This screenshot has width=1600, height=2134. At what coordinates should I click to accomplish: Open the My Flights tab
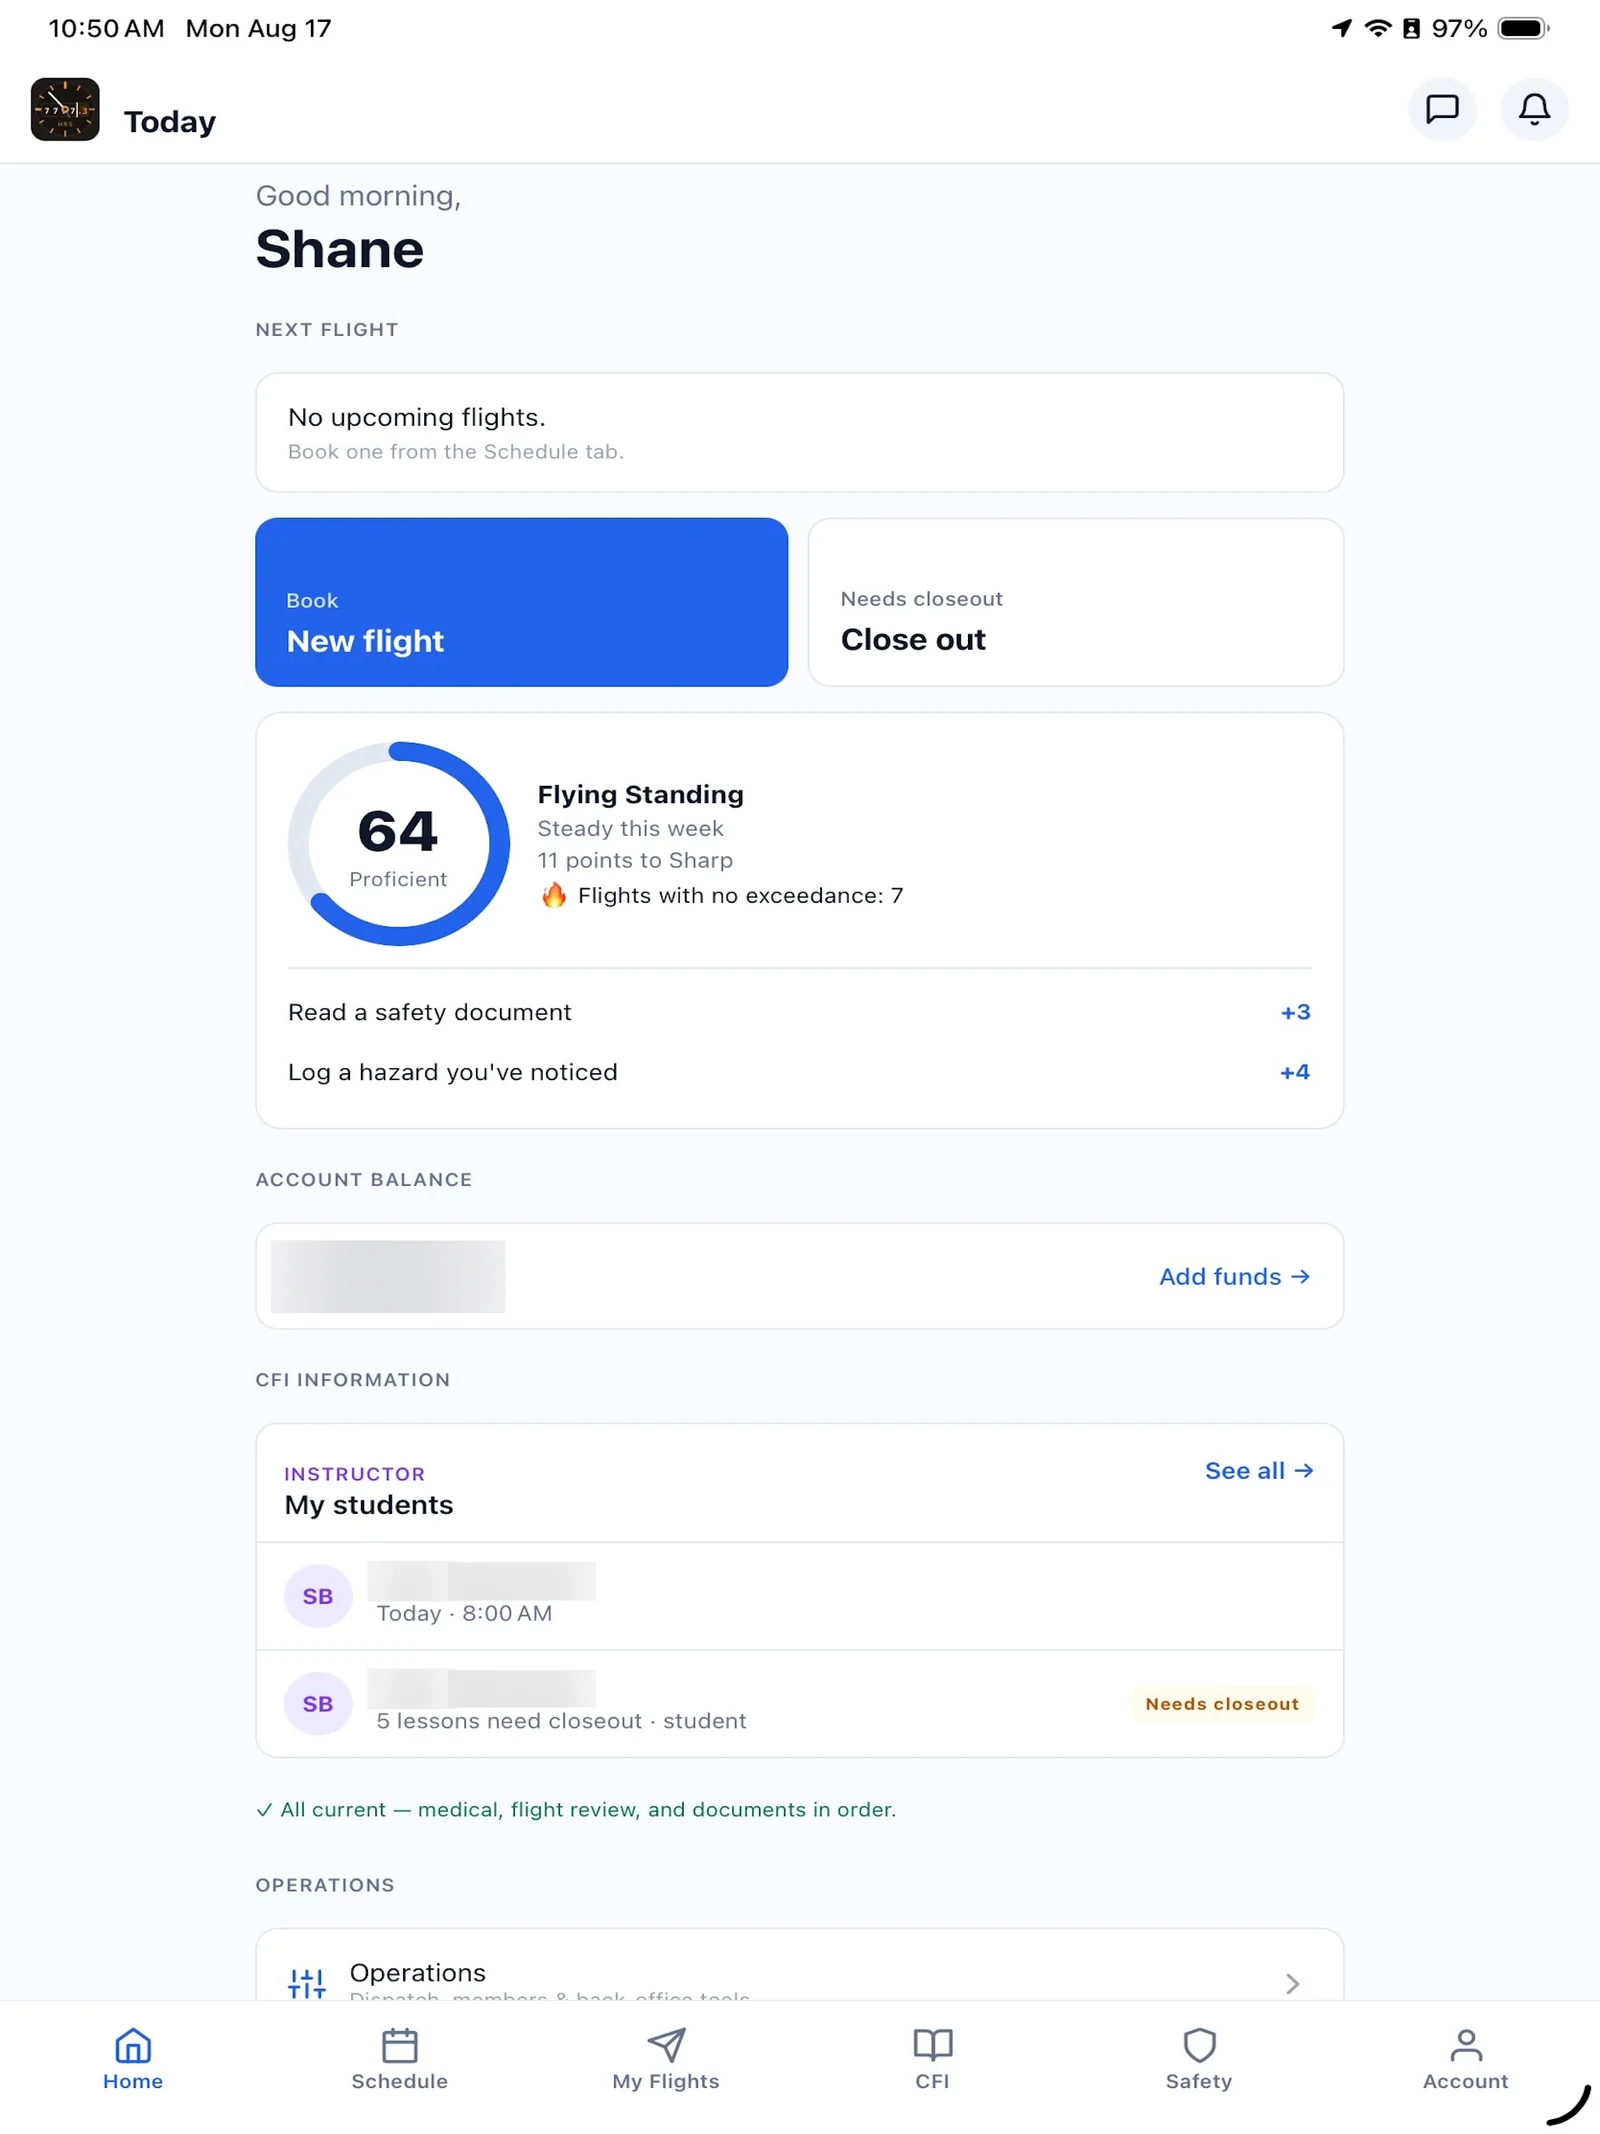point(666,2060)
